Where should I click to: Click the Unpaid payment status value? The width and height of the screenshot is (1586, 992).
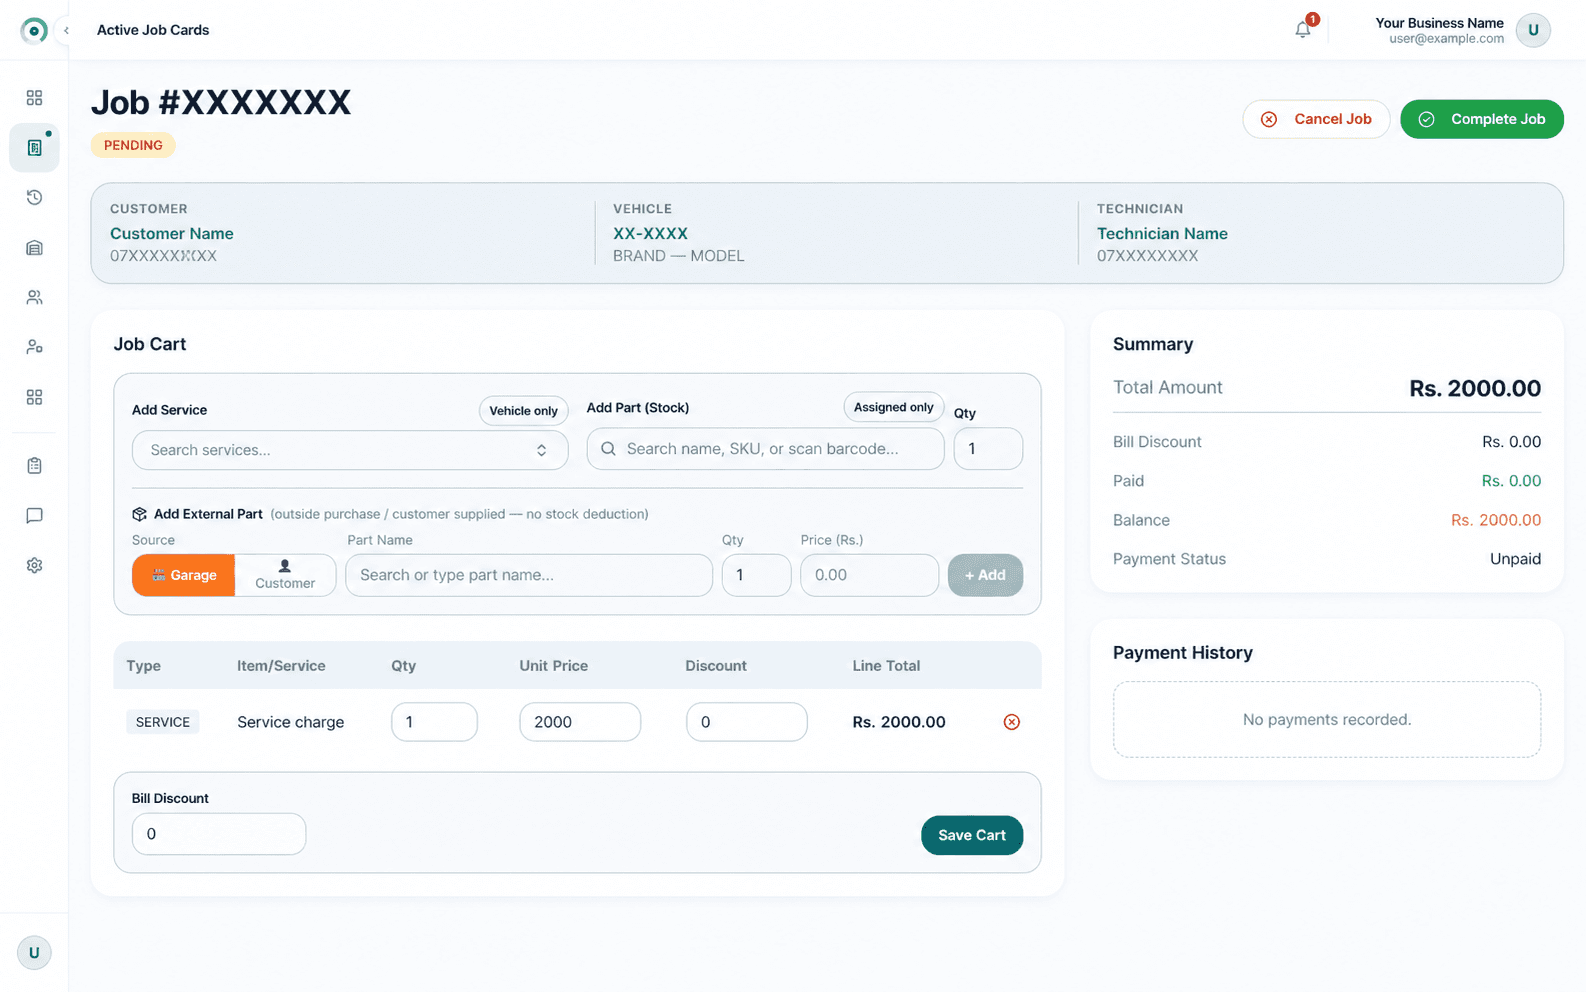1515,559
